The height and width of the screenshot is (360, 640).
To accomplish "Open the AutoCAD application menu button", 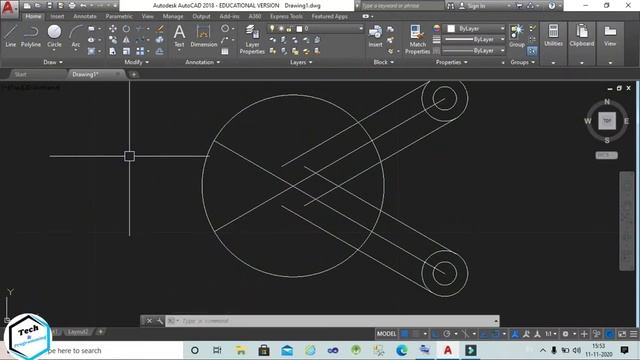I will click(x=9, y=8).
